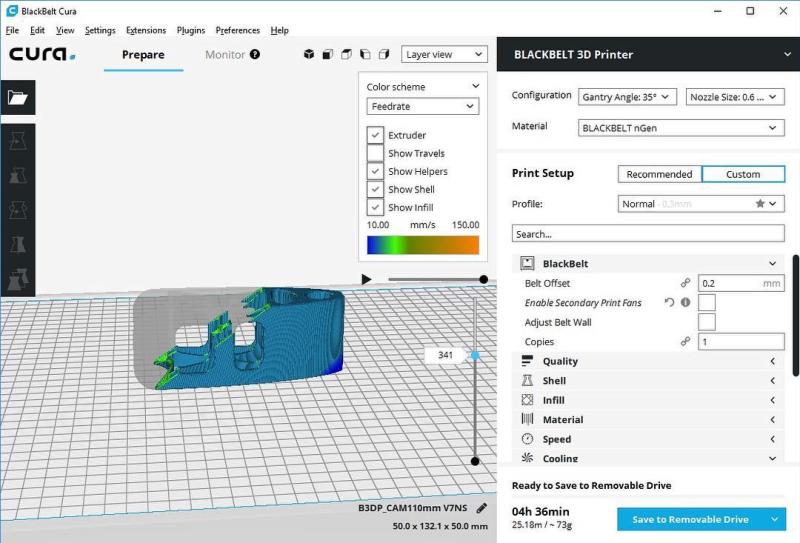Switch to the Monitor tab
800x543 pixels.
[225, 55]
